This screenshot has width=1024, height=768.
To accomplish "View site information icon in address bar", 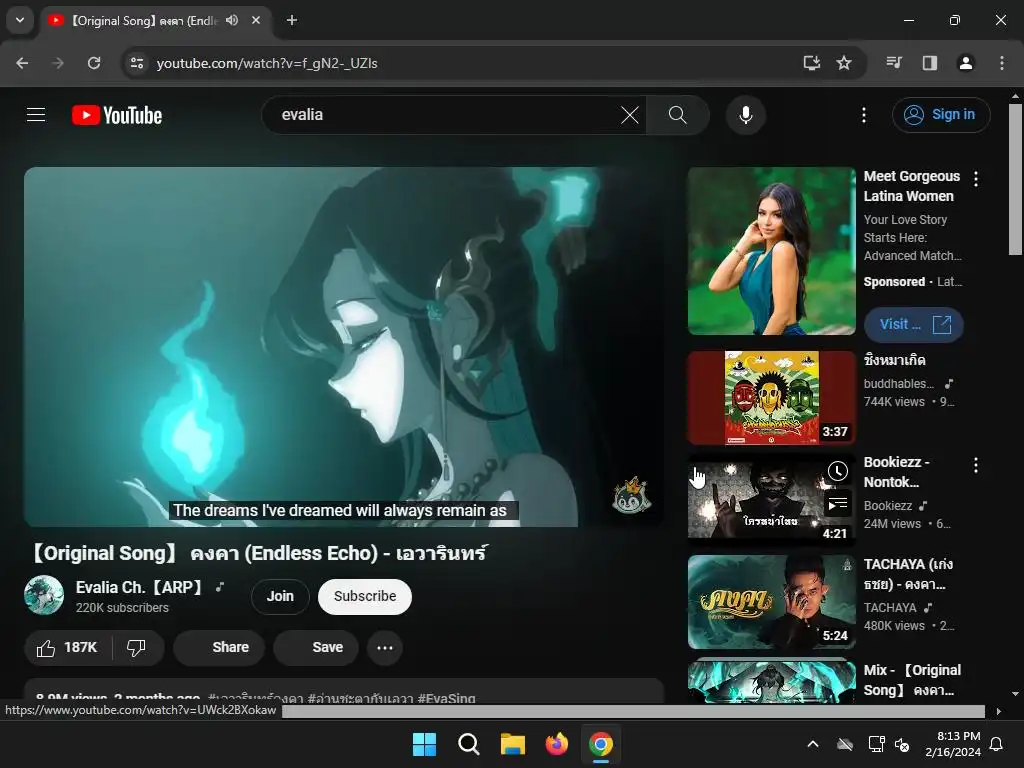I will (x=136, y=63).
